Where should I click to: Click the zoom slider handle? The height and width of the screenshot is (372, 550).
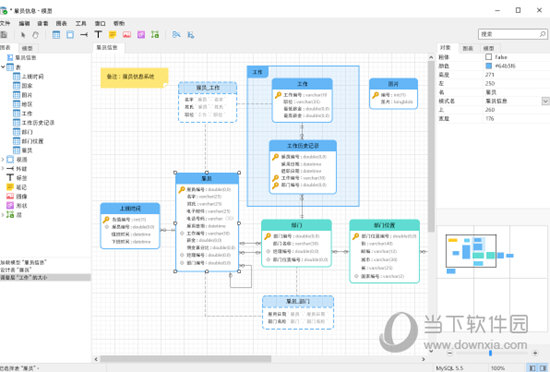[490, 353]
